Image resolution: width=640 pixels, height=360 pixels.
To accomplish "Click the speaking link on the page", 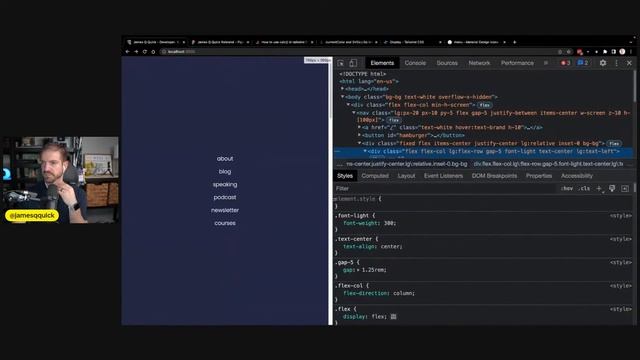I will pyautogui.click(x=225, y=184).
